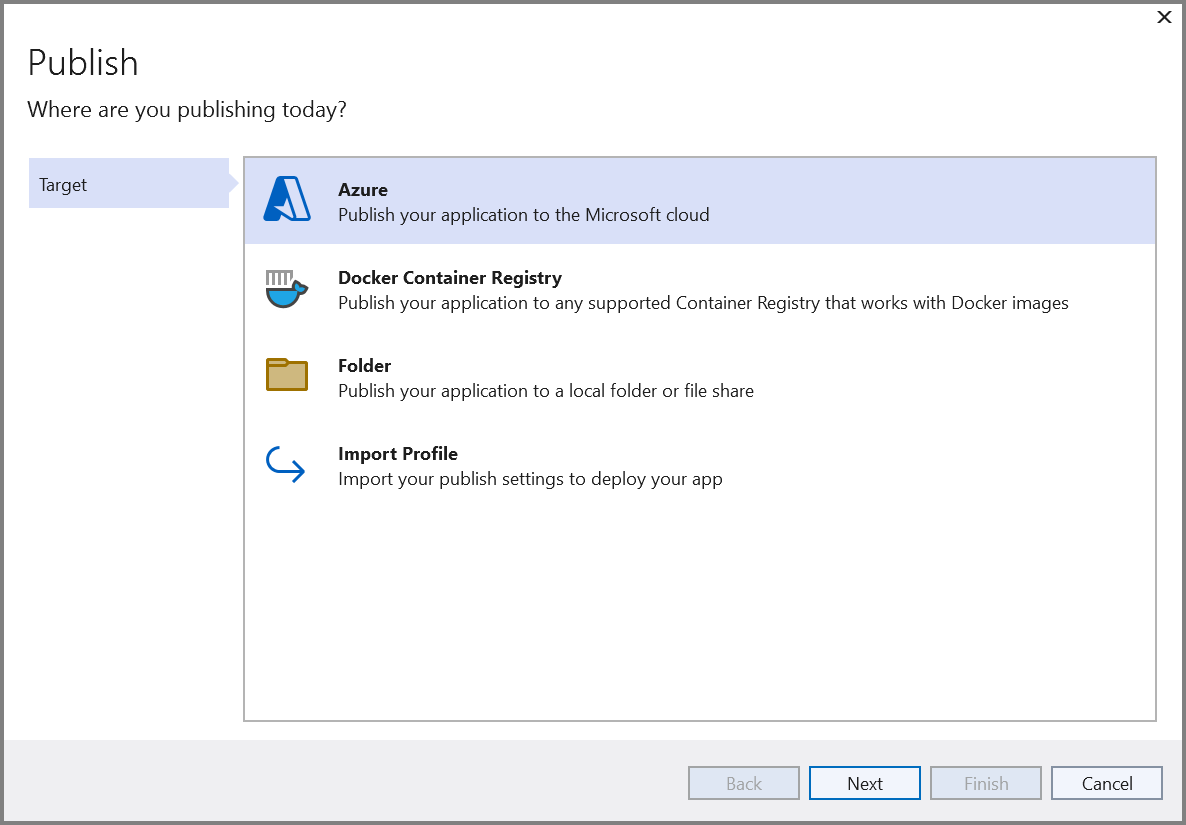
Task: Click 'local folder or file share' description
Action: click(545, 391)
